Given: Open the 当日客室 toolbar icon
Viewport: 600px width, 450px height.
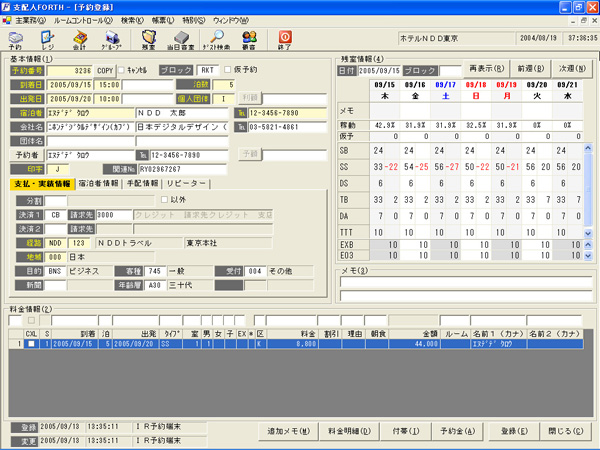Looking at the screenshot, I should [x=181, y=40].
